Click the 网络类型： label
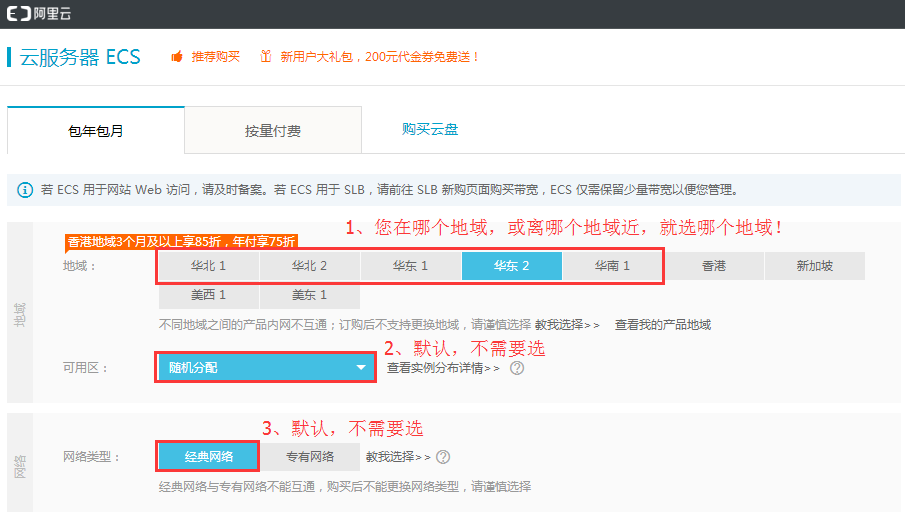905x512 pixels. click(x=91, y=457)
